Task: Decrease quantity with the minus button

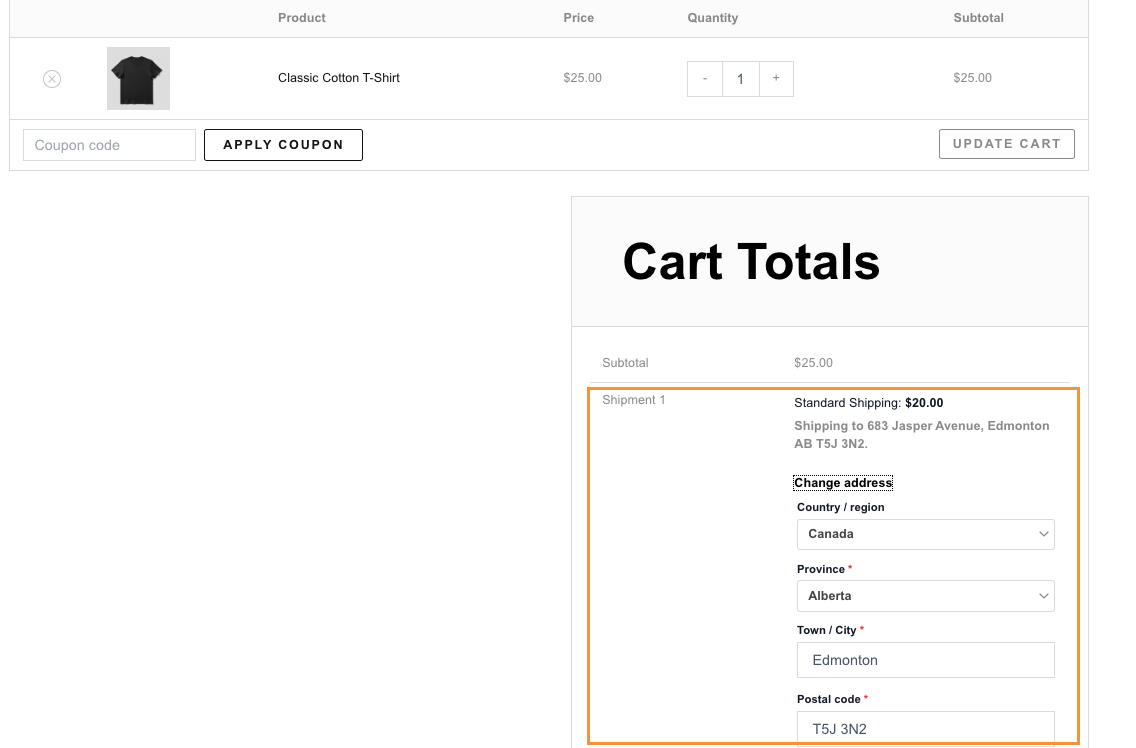Action: tap(705, 79)
